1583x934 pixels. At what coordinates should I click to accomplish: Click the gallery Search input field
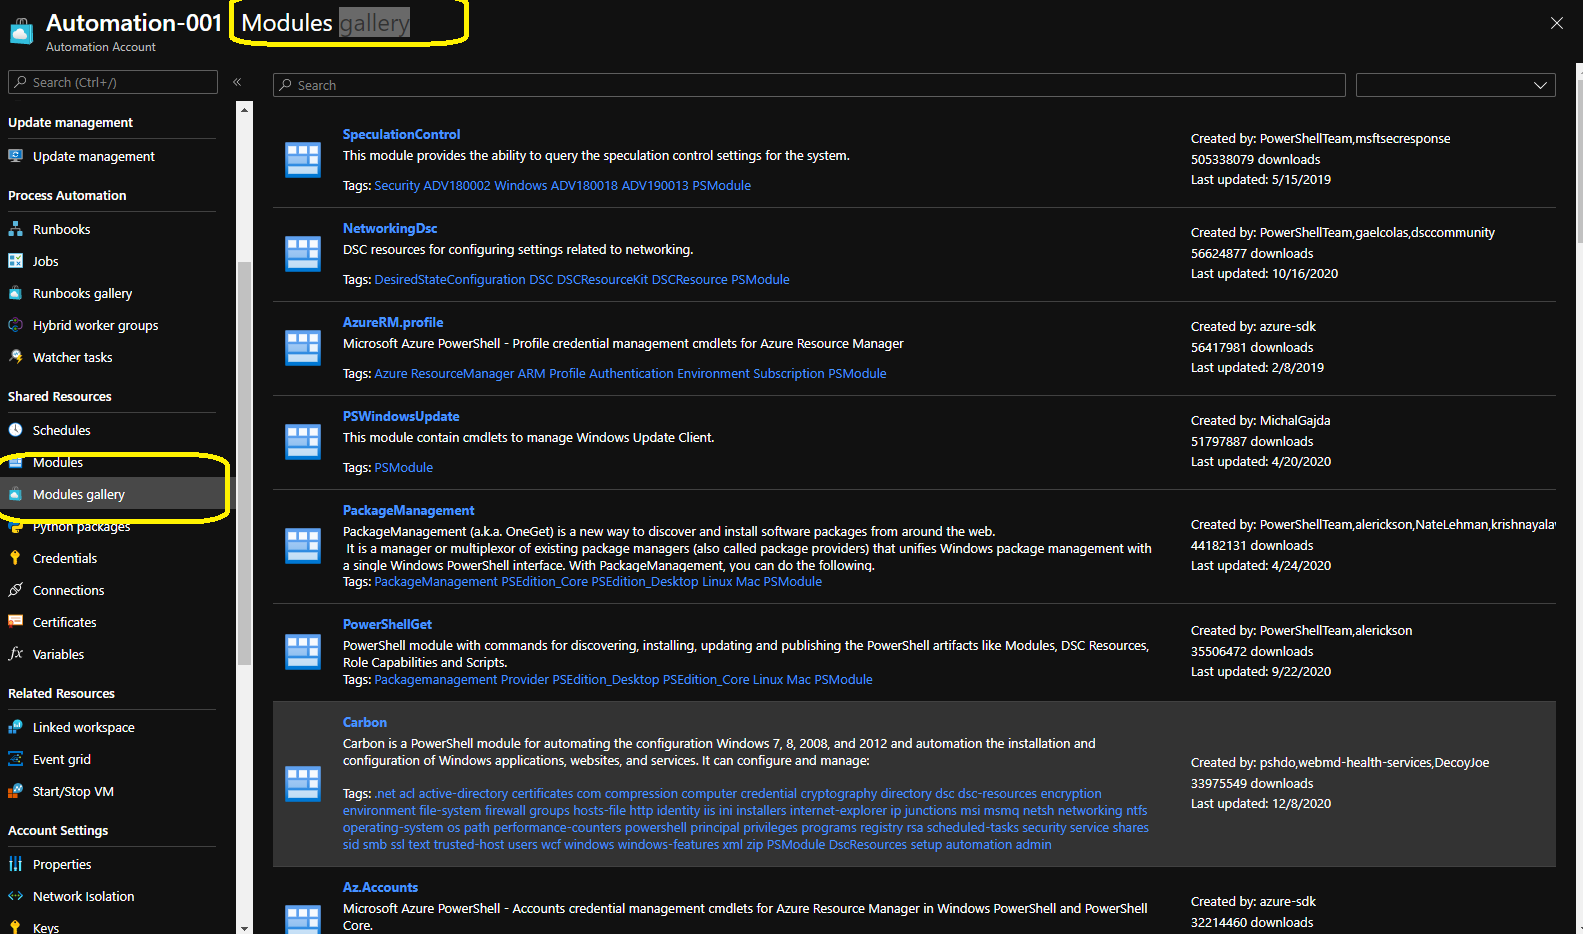click(808, 85)
